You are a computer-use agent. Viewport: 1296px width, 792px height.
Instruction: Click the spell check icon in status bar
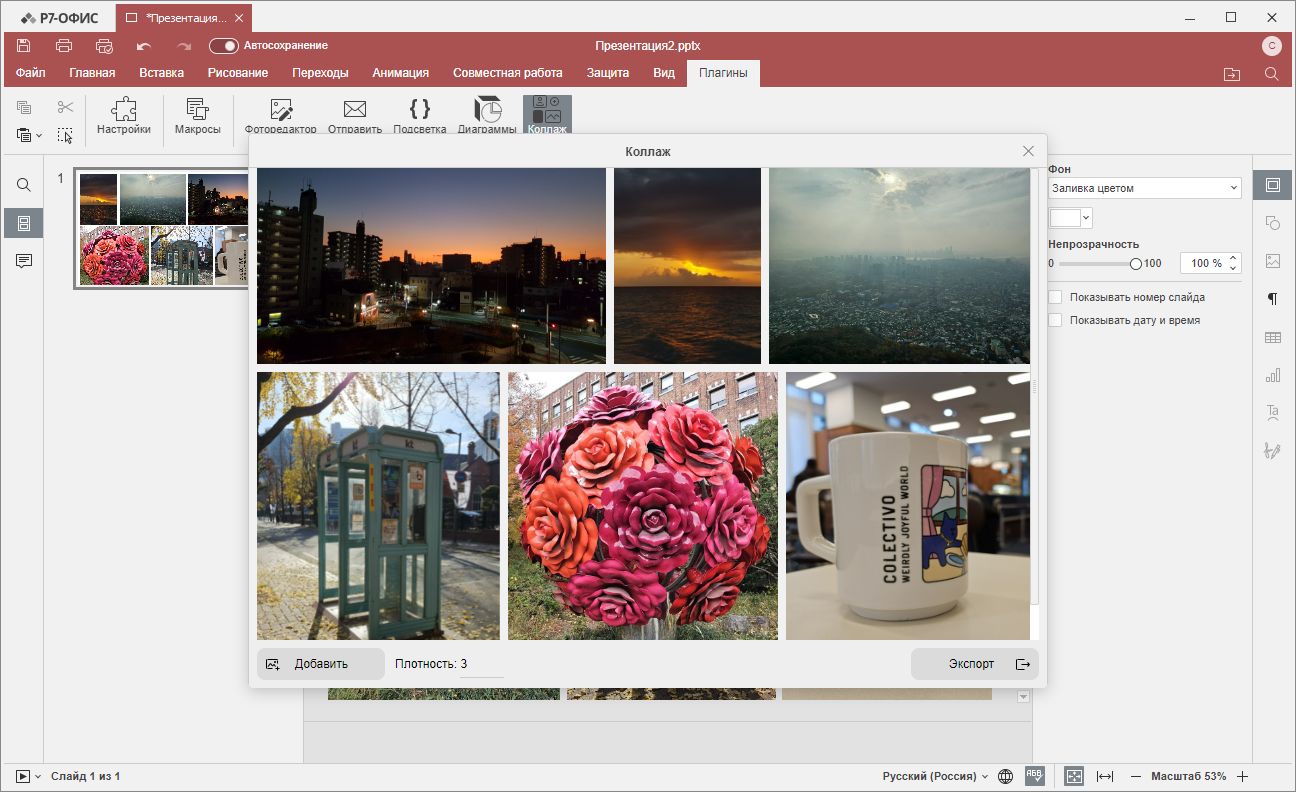[x=1034, y=776]
